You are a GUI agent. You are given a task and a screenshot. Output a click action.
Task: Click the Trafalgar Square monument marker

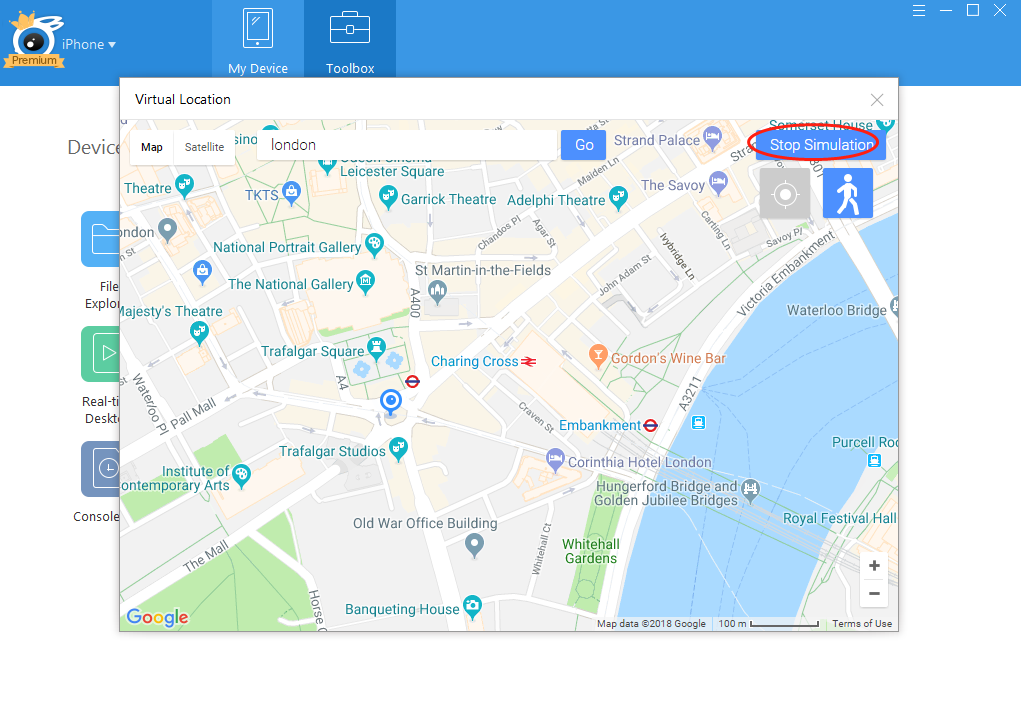coord(376,348)
